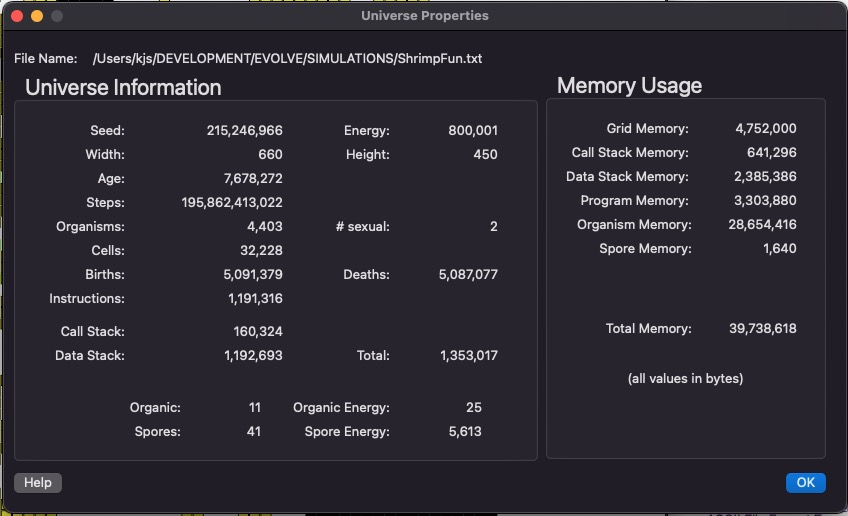Click the Universe Properties title bar
The image size is (848, 516).
425,16
